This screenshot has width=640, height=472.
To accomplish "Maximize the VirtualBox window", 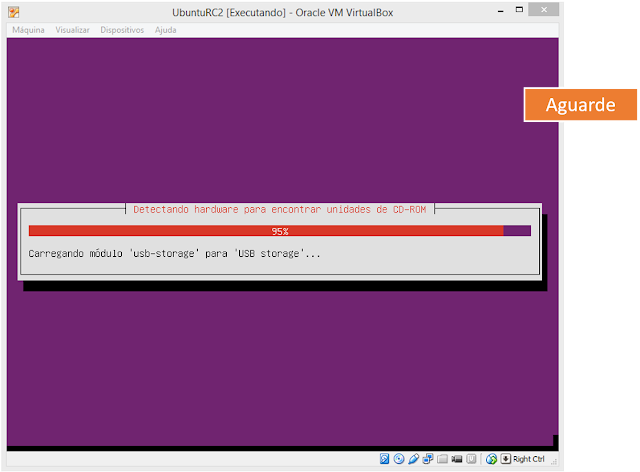I will coord(519,10).
